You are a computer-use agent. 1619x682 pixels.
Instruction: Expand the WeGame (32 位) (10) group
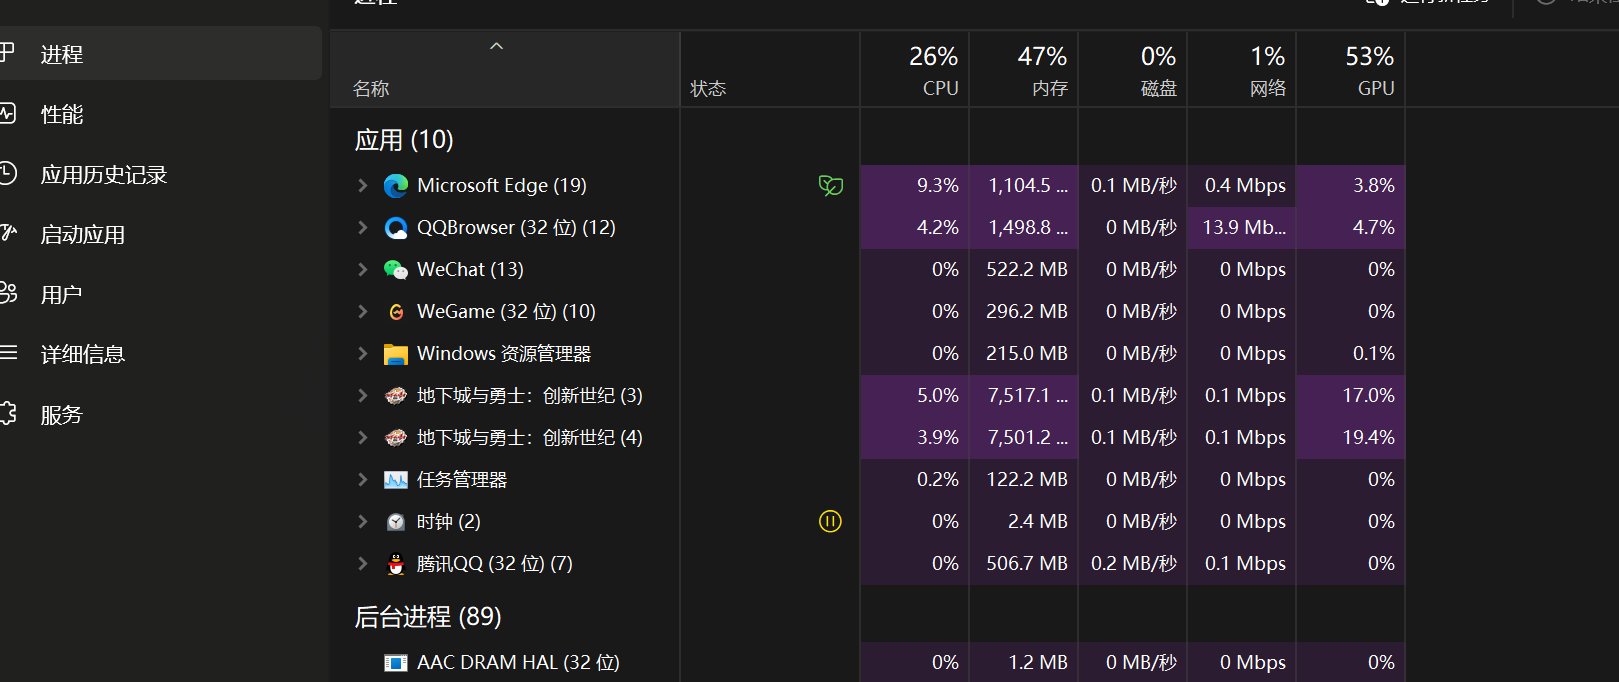click(363, 311)
